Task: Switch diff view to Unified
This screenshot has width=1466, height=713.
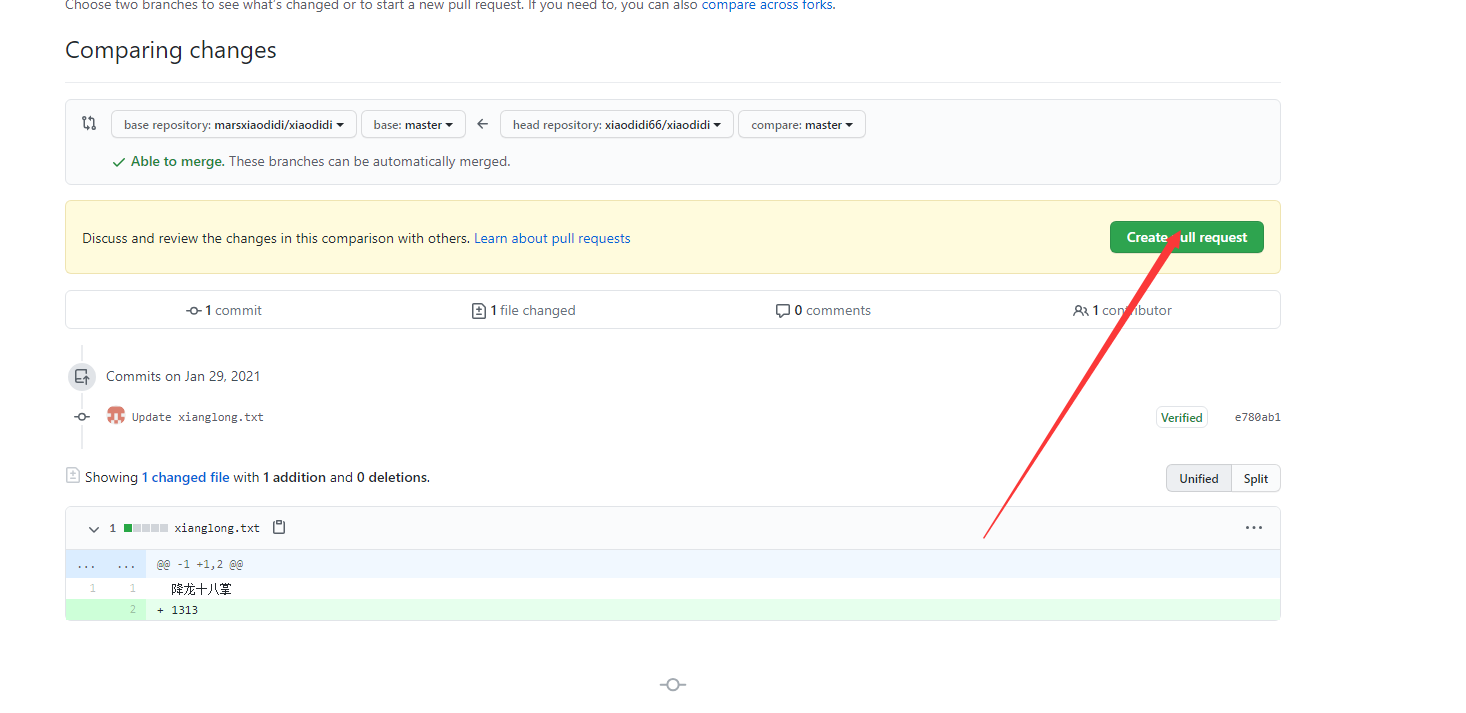Action: point(1198,478)
